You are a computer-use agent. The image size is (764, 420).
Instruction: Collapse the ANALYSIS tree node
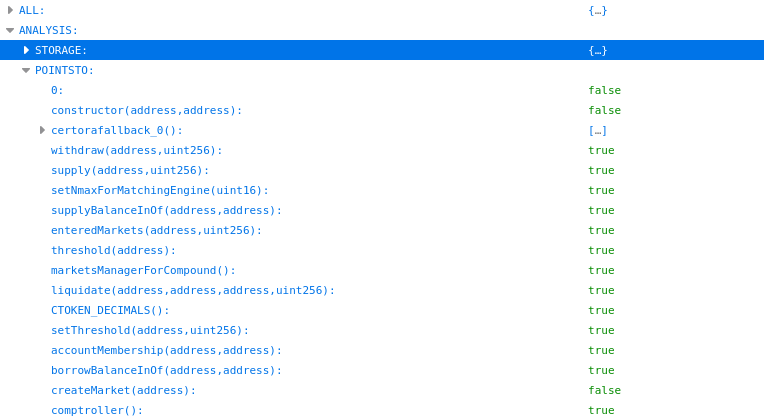pos(10,30)
